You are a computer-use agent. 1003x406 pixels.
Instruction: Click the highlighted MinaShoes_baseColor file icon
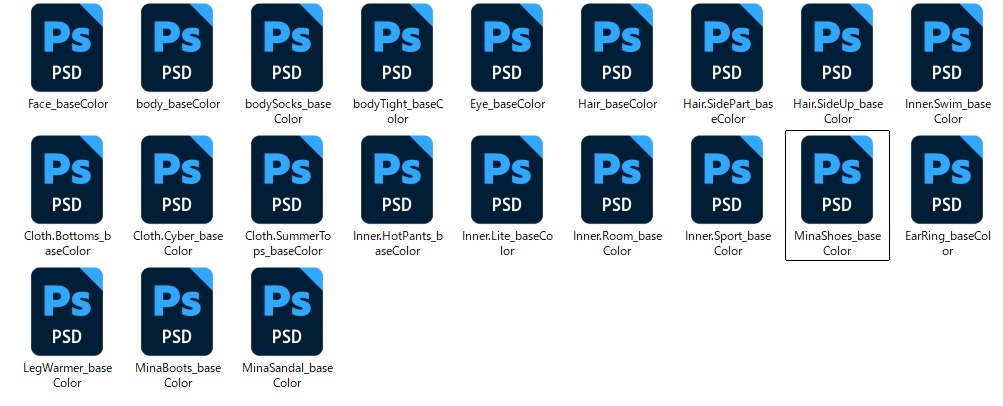pyautogui.click(x=837, y=180)
